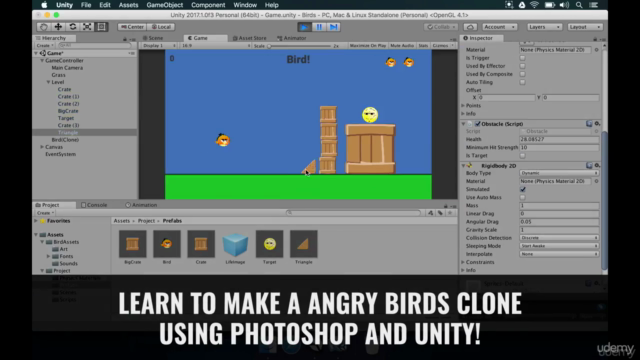This screenshot has width=640, height=360.
Task: Expand the Points section
Action: (463, 106)
